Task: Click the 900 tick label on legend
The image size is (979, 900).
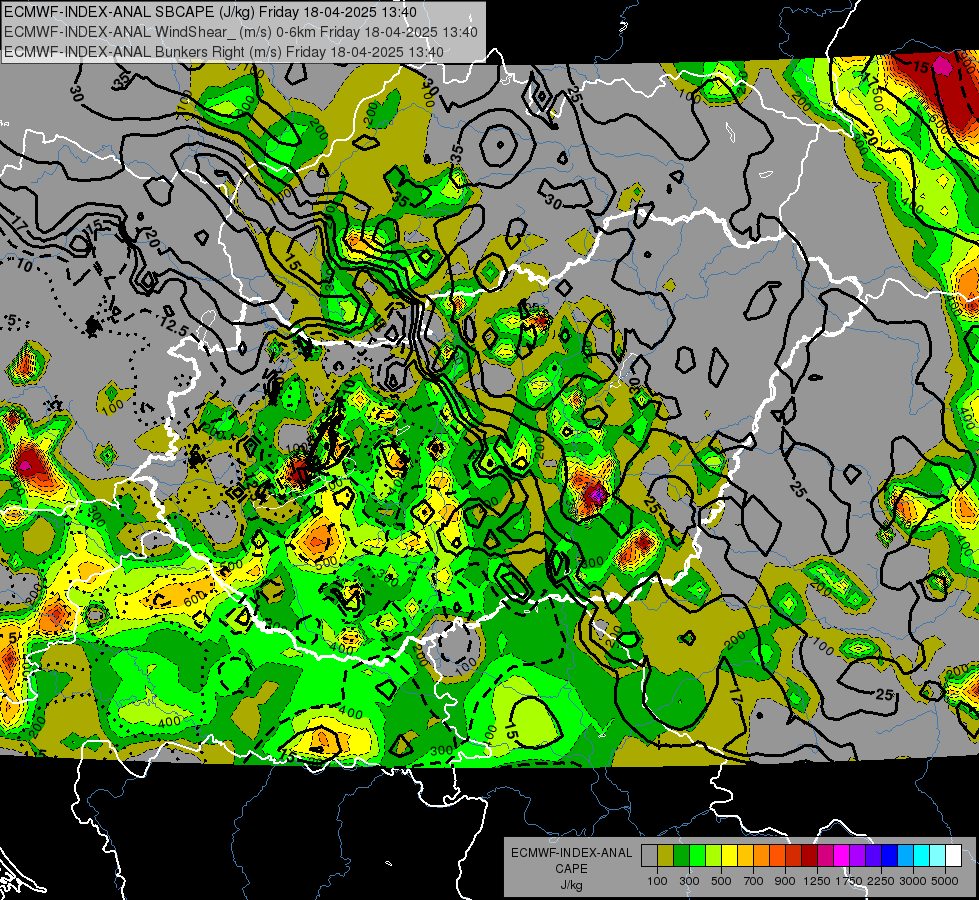Action: coord(785,881)
